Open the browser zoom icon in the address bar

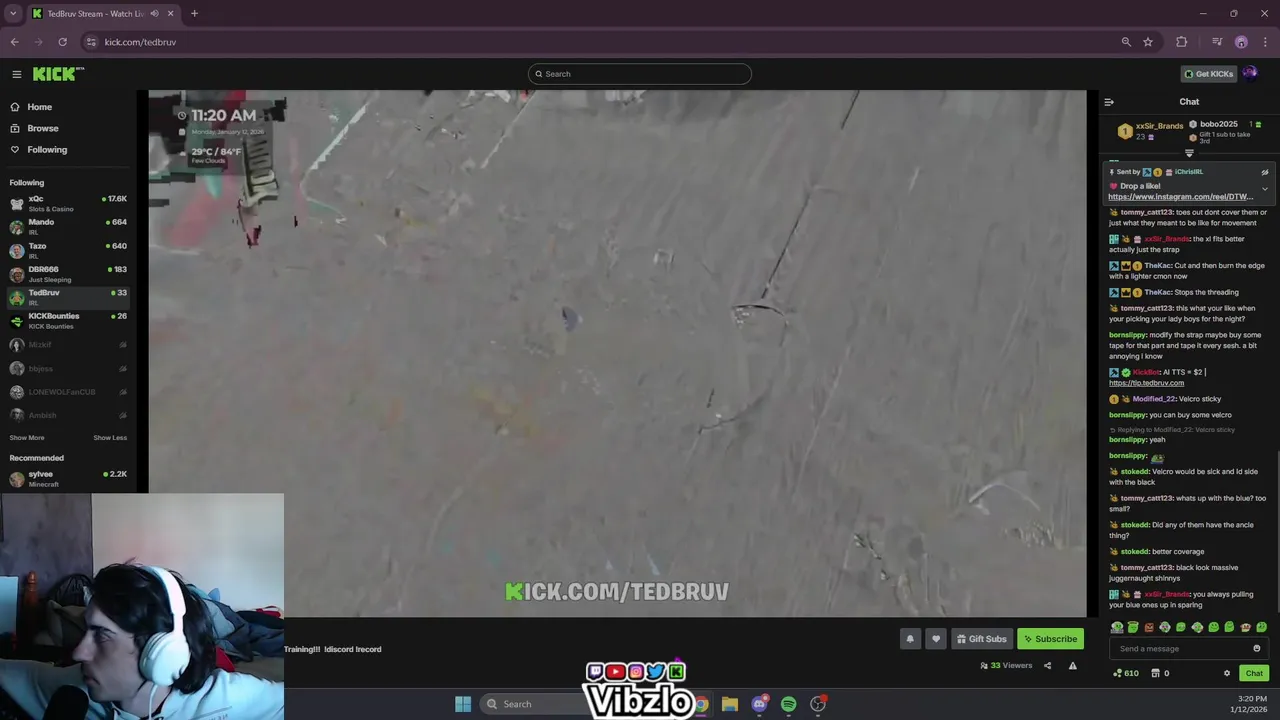click(1126, 42)
